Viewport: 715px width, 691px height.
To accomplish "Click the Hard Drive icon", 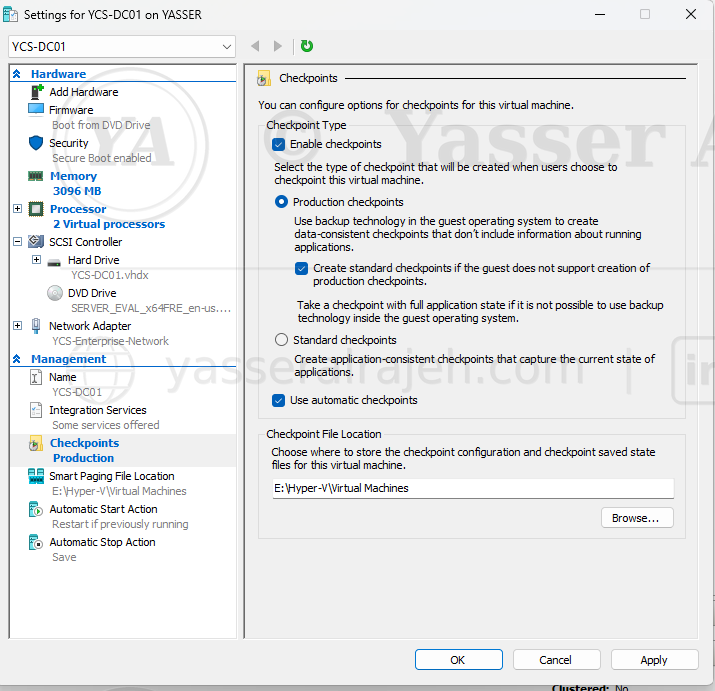I will click(54, 262).
